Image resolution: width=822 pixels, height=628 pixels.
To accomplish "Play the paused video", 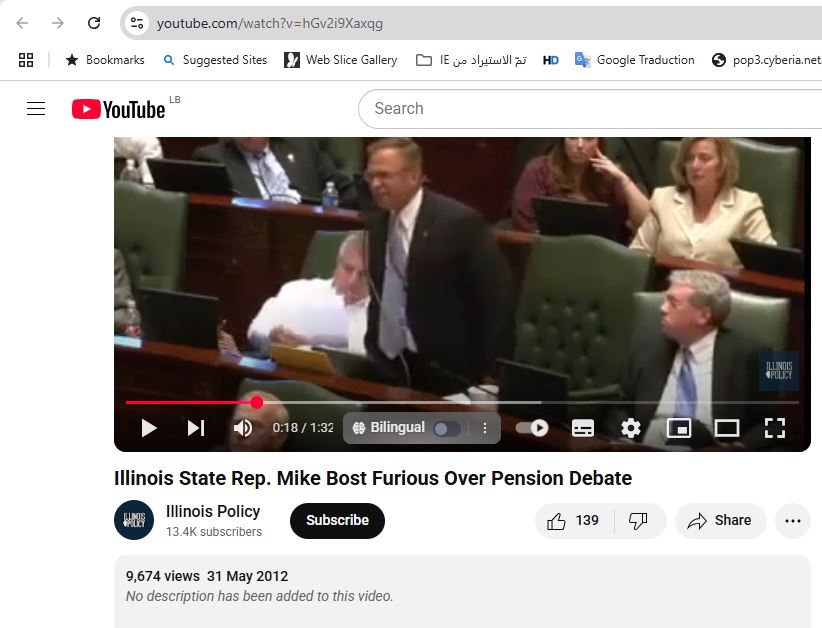I will [x=149, y=428].
